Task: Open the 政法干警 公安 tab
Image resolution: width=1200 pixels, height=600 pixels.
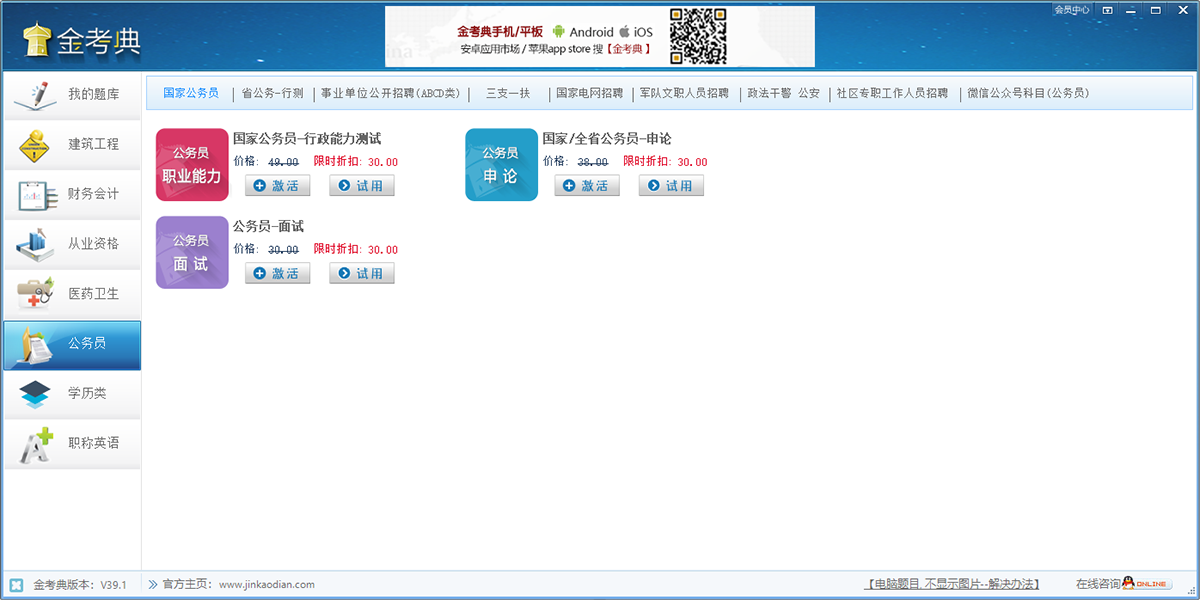Action: [783, 94]
